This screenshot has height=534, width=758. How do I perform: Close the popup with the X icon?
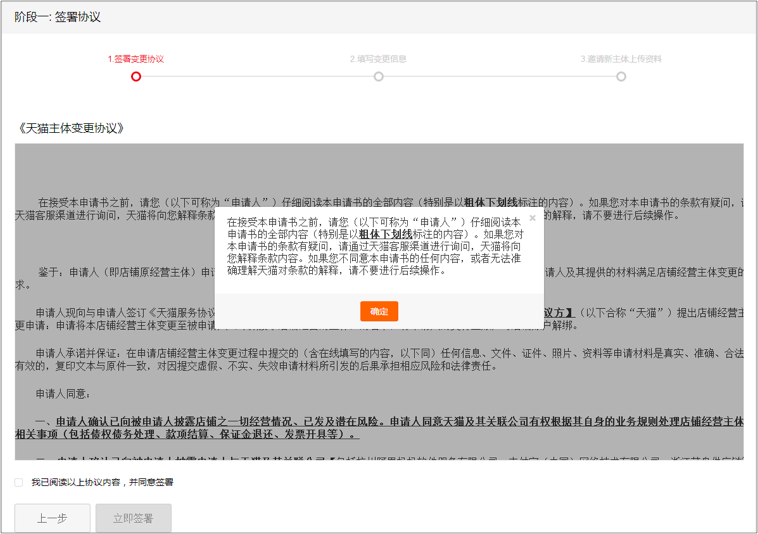coord(532,217)
